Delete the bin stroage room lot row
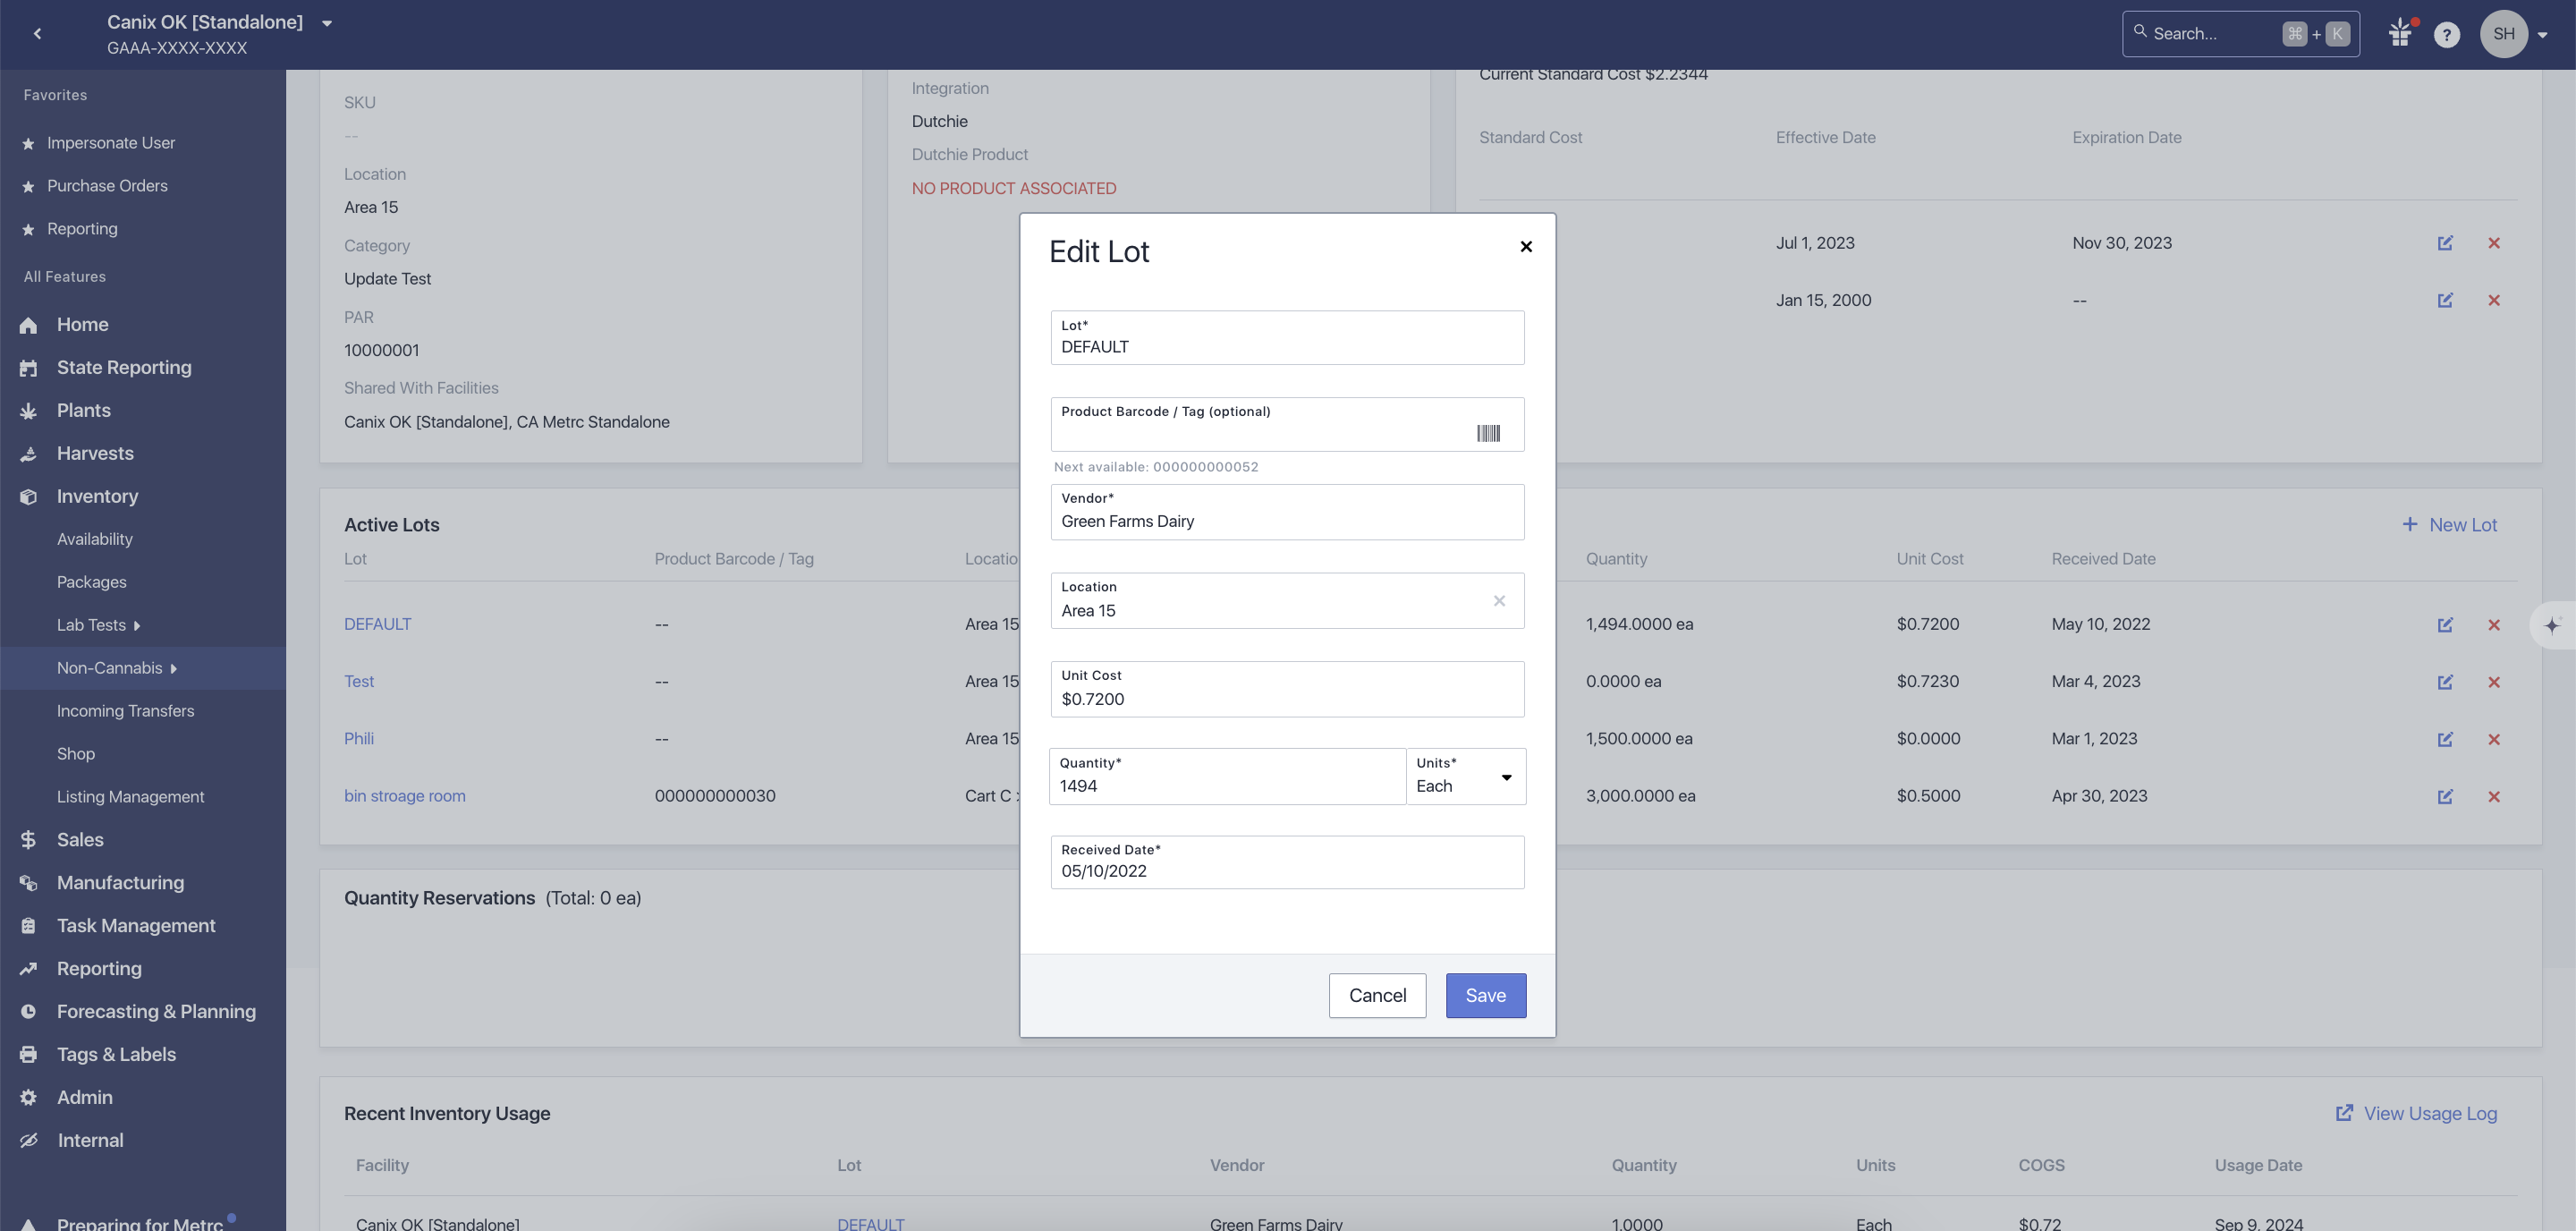 [x=2494, y=797]
